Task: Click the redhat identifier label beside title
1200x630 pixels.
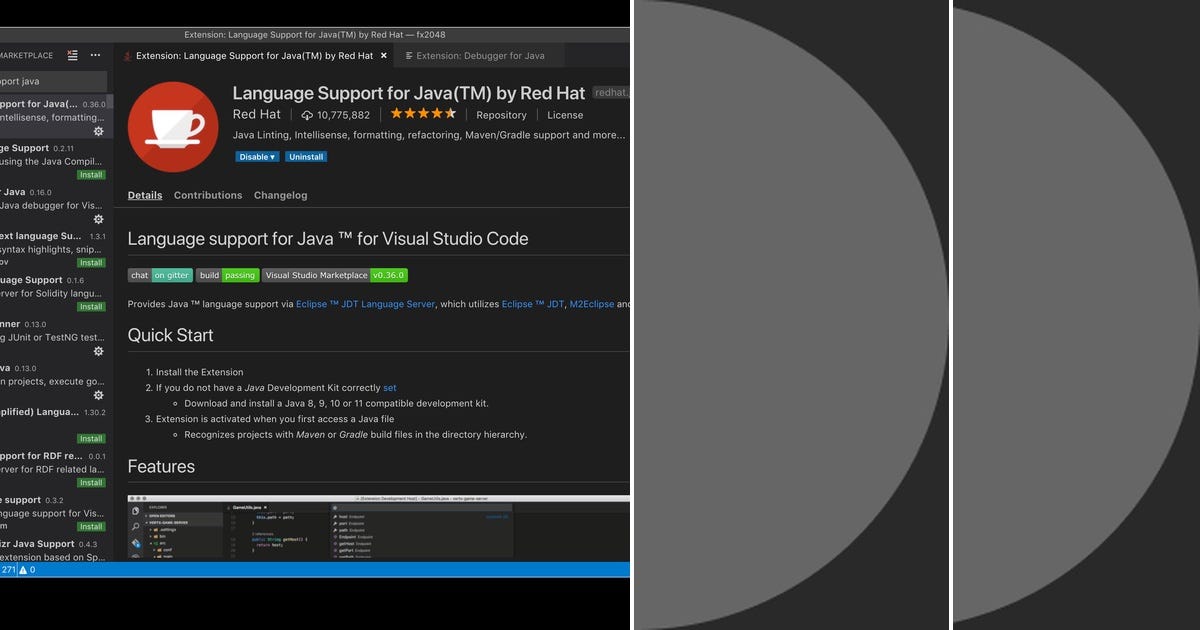Action: pos(611,93)
